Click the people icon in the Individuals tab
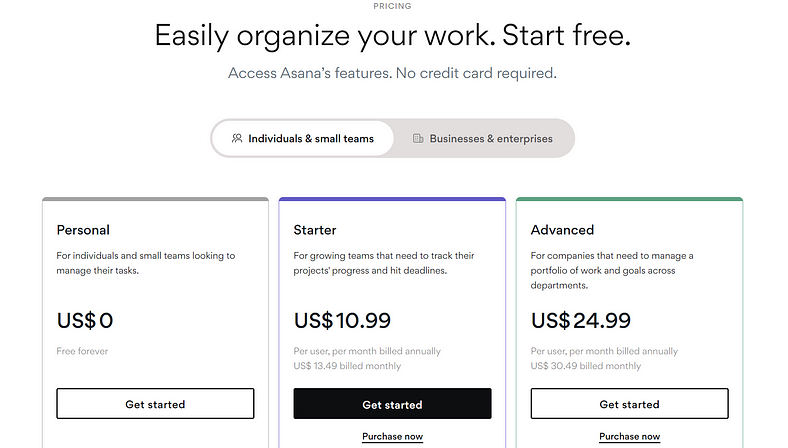The width and height of the screenshot is (788, 448). [x=237, y=139]
